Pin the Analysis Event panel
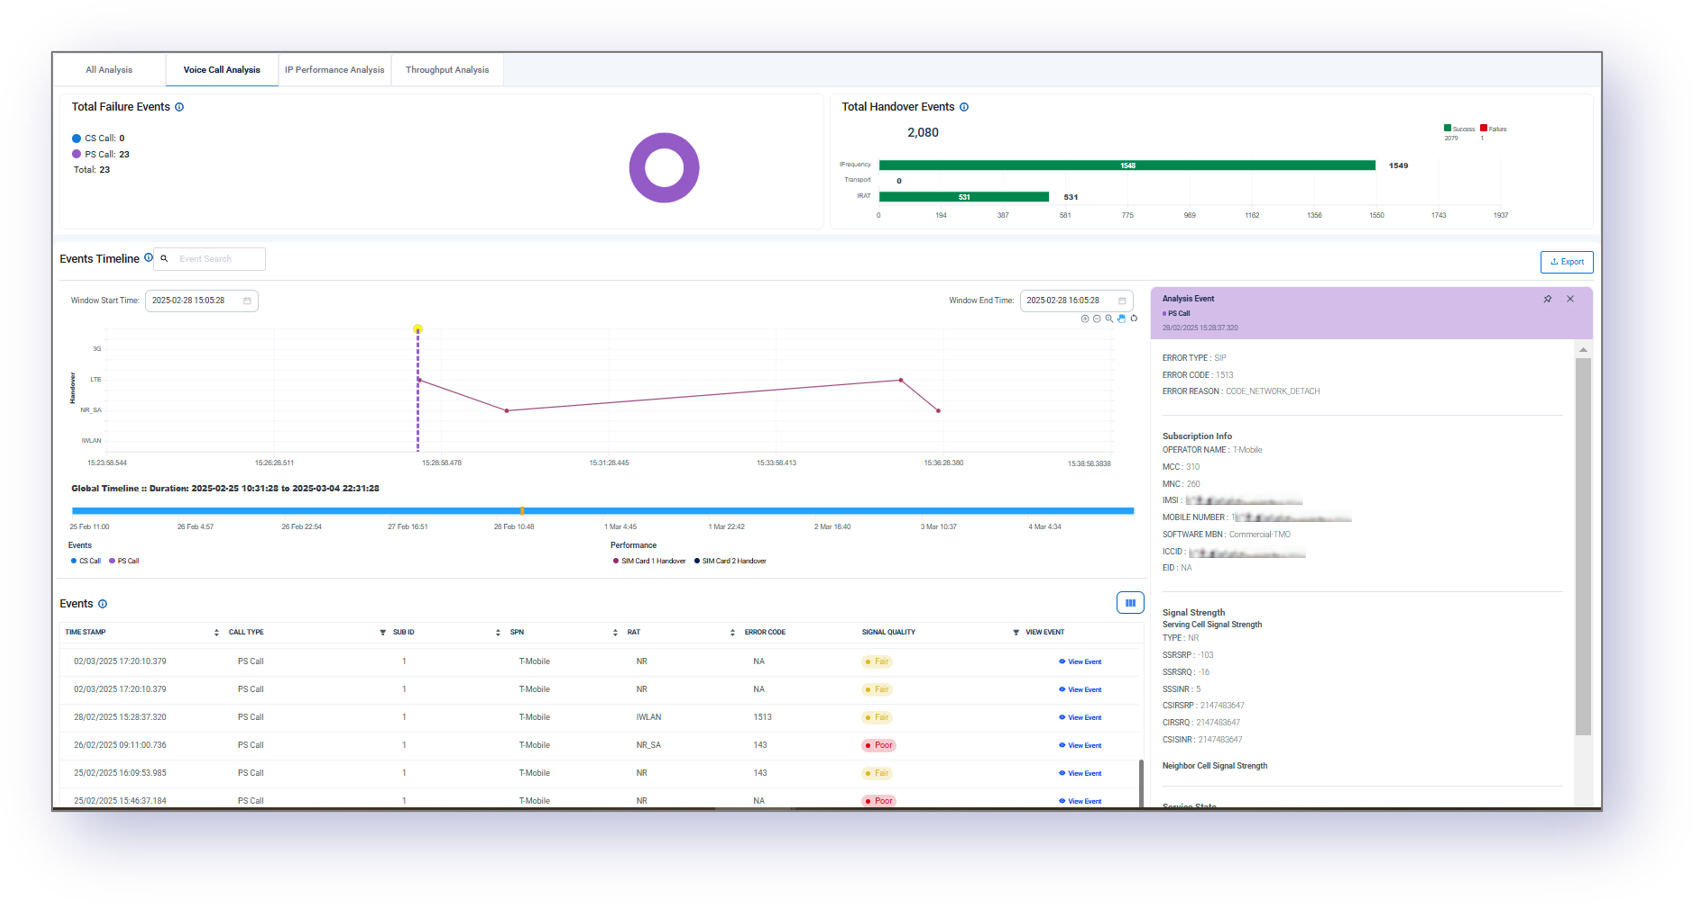Screen dimensions: 1695x904 1547,299
